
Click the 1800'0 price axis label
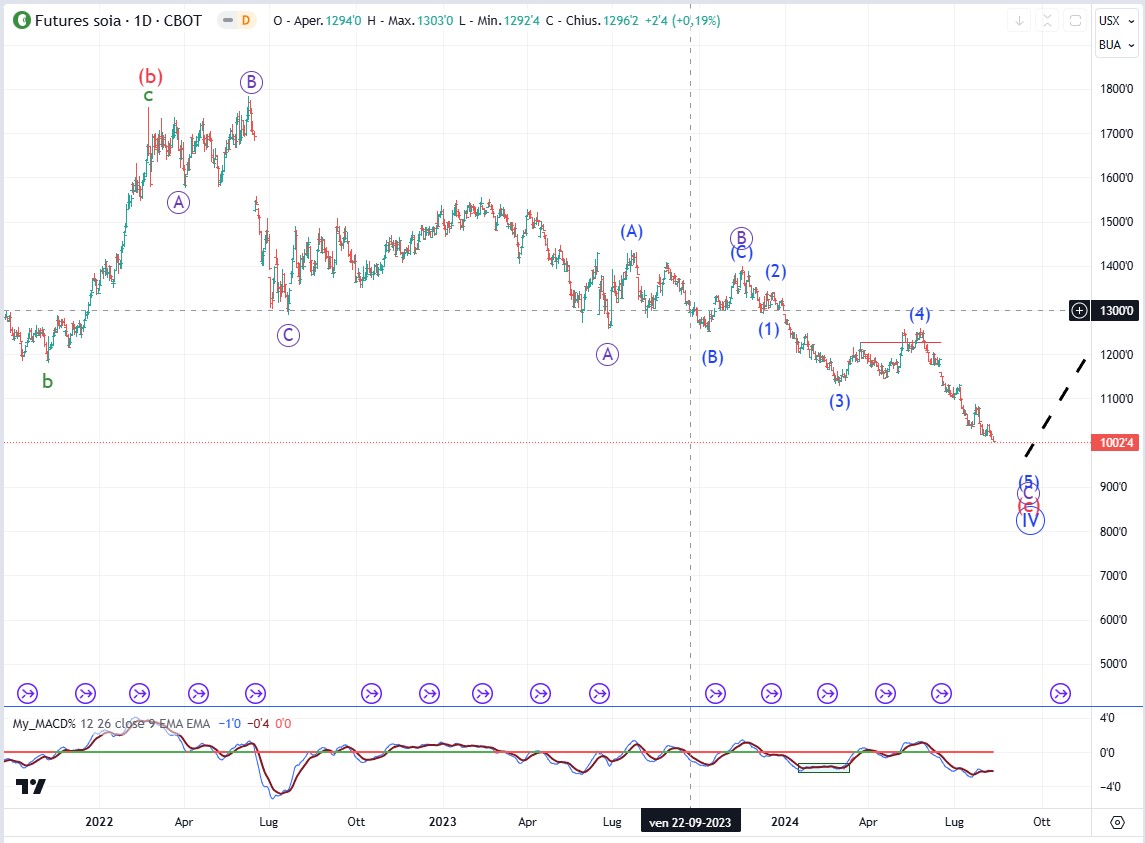pyautogui.click(x=1117, y=89)
